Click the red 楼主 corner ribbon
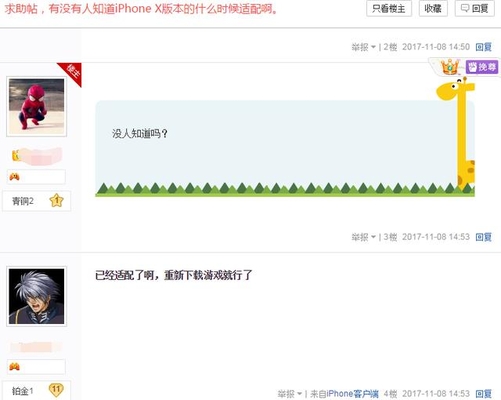501x400 pixels. (72, 72)
